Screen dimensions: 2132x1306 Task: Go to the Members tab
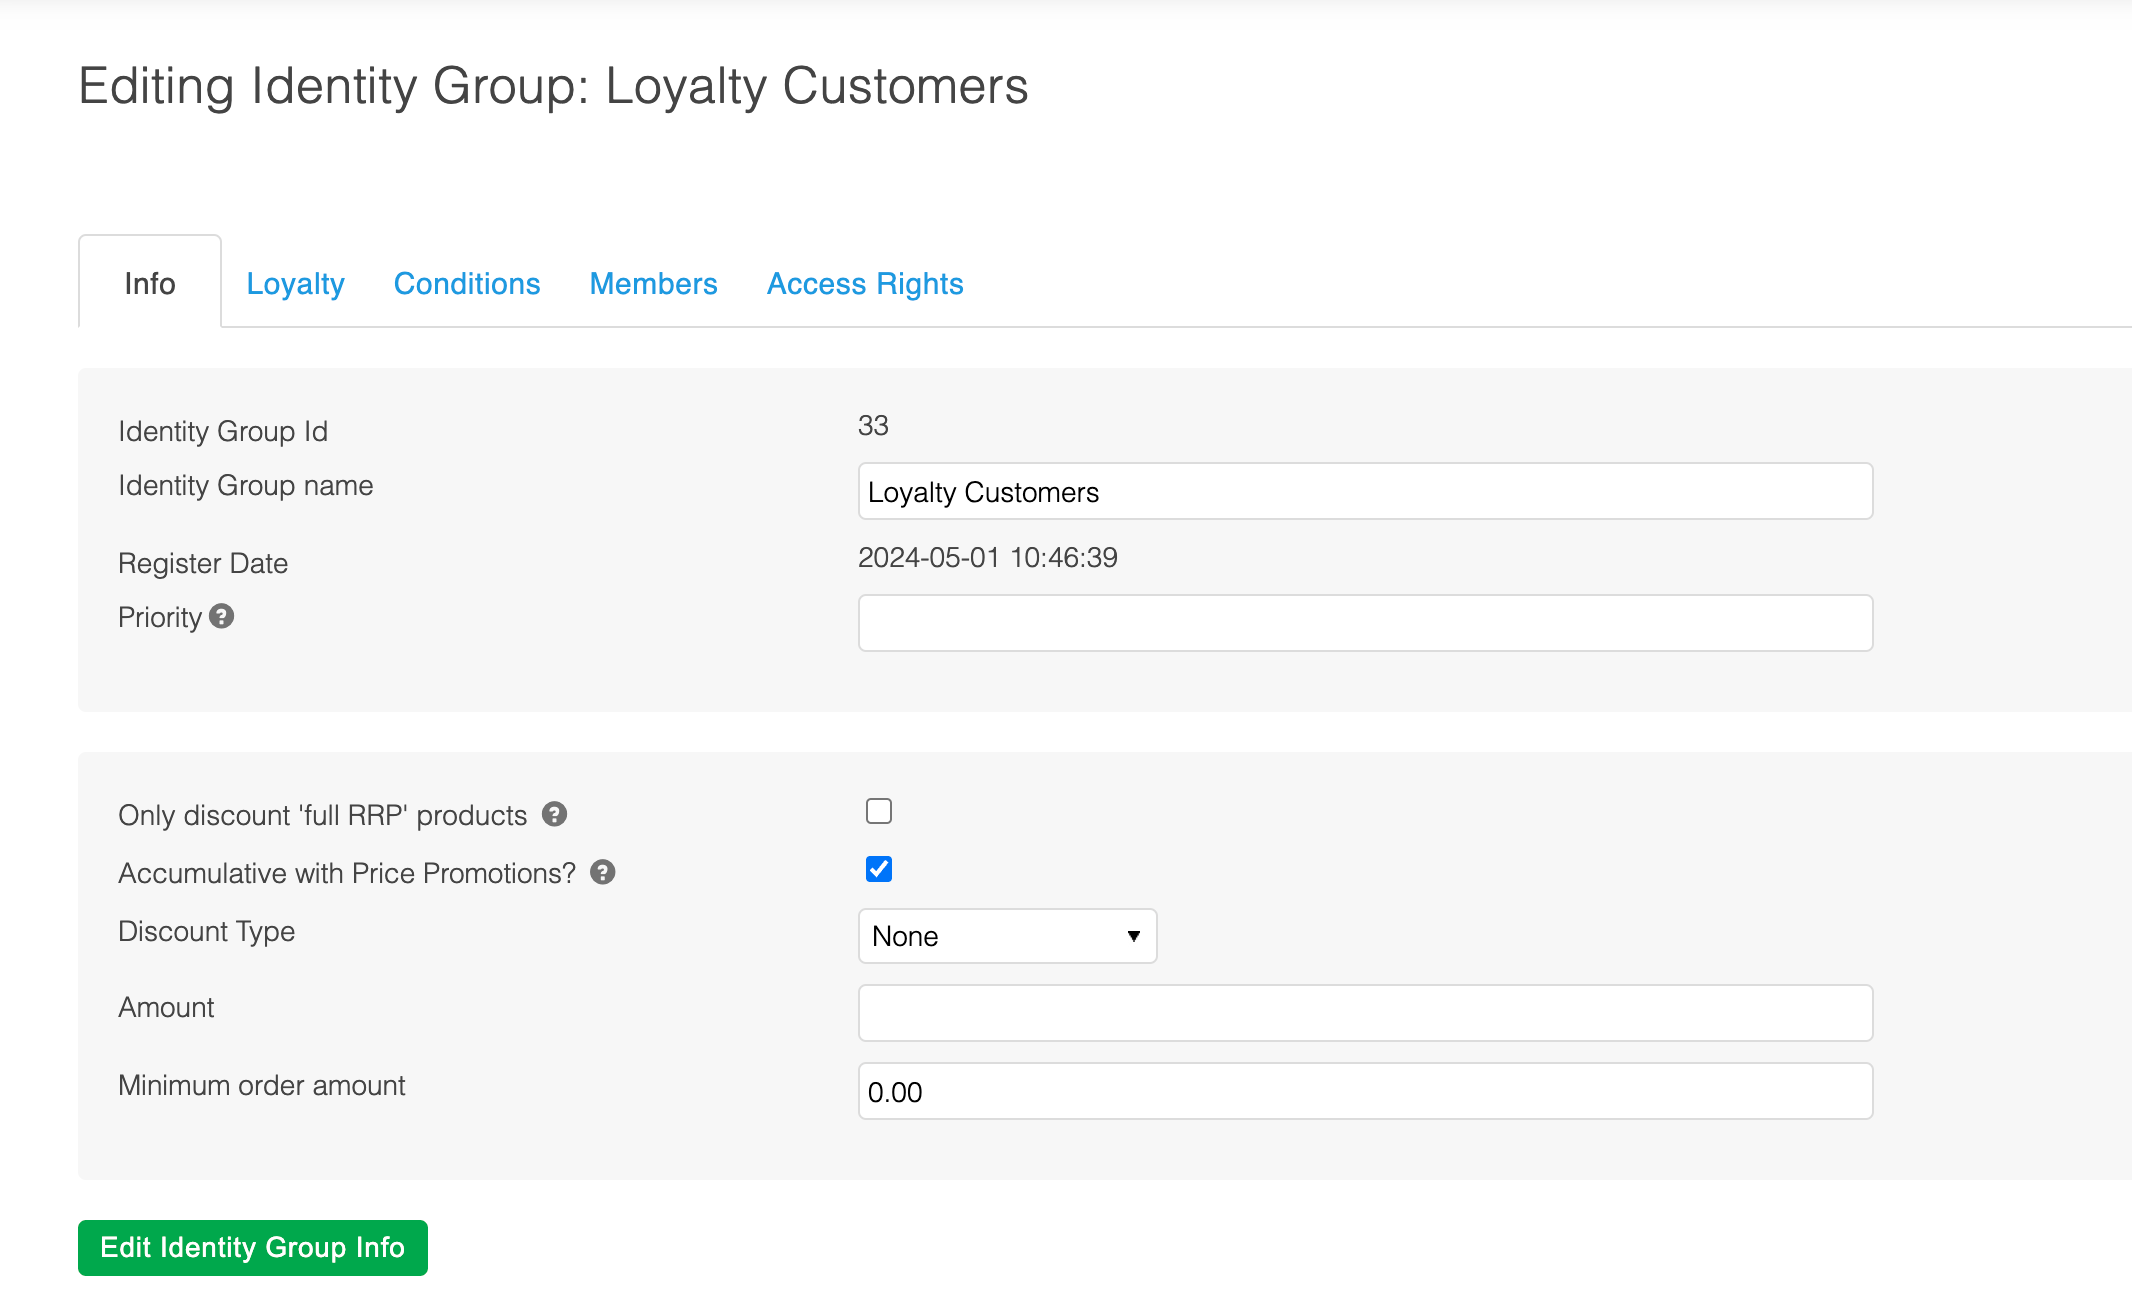(653, 284)
